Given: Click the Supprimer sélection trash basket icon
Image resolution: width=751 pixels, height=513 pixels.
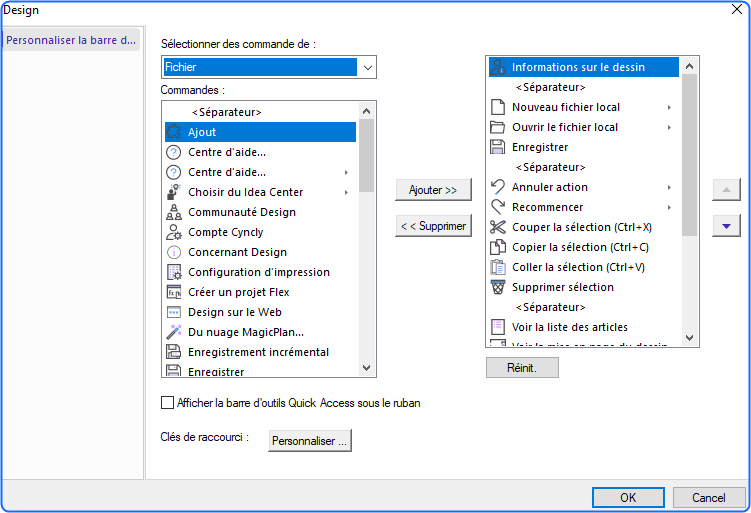Looking at the screenshot, I should click(x=498, y=287).
